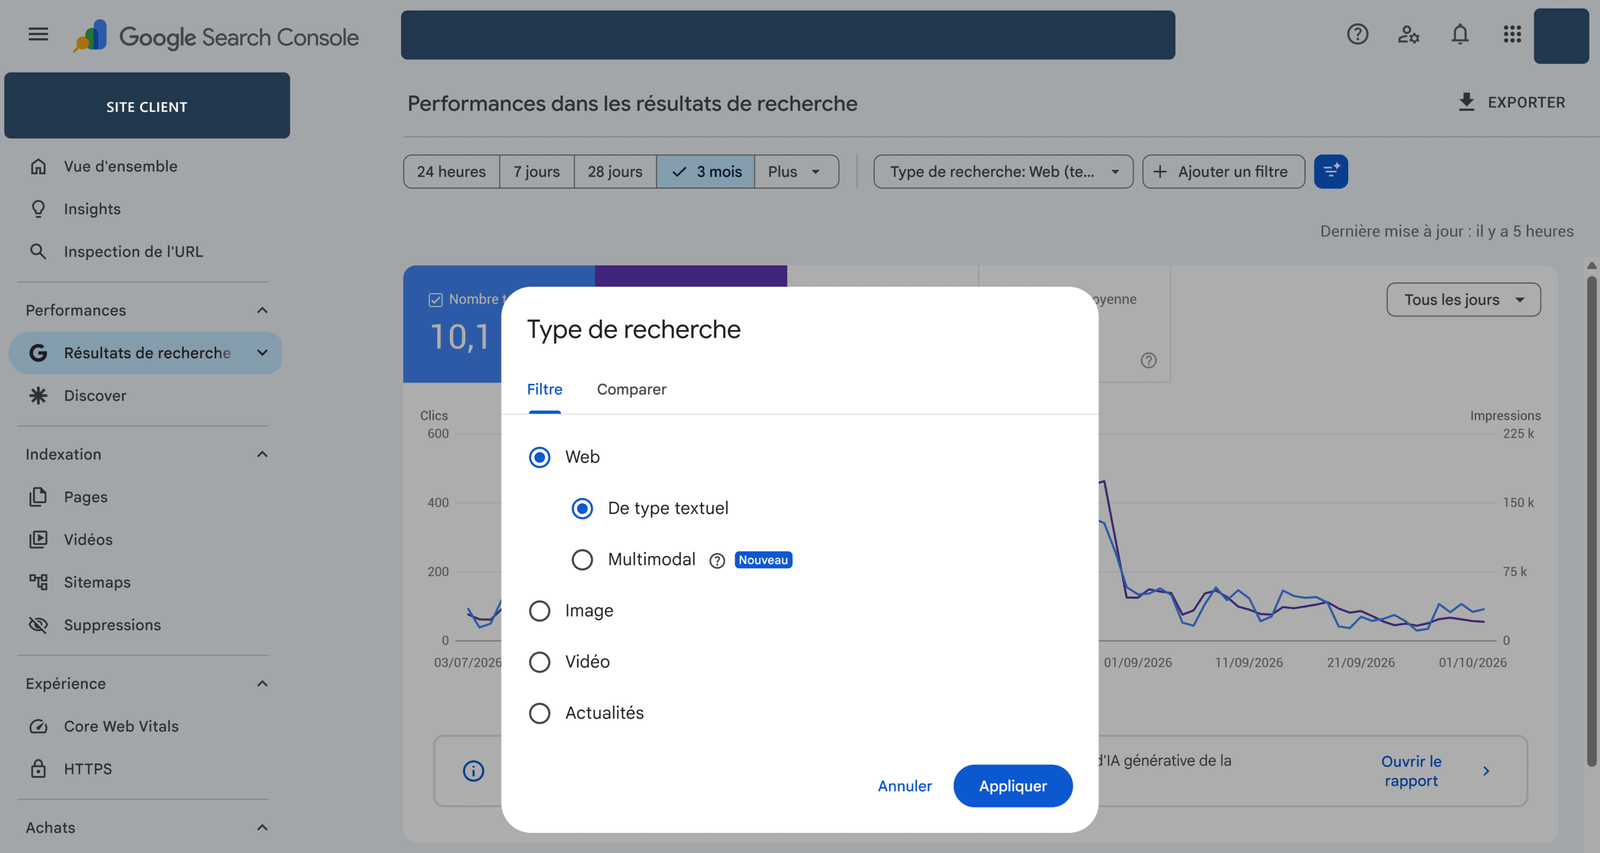The image size is (1600, 853).
Task: Select the Actualités search type
Action: pyautogui.click(x=540, y=713)
